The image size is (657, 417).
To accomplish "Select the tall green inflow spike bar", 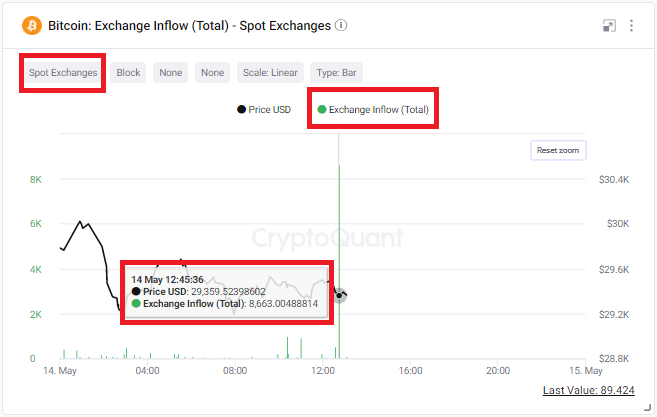I will (x=339, y=262).
